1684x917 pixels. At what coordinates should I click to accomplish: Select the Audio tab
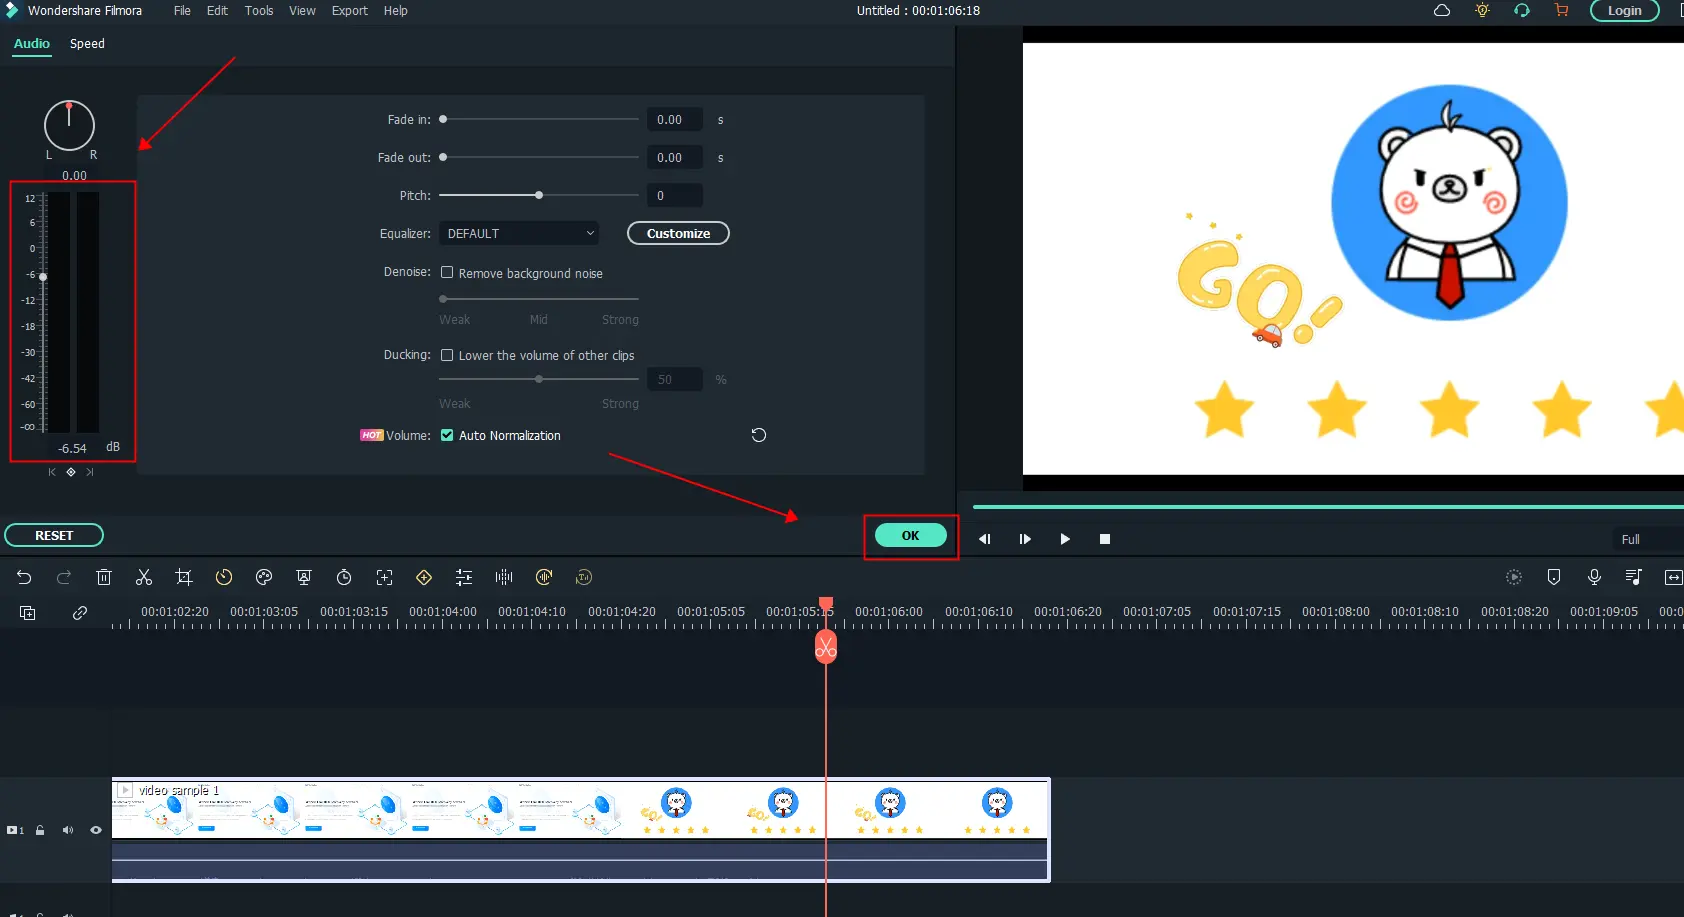point(32,43)
